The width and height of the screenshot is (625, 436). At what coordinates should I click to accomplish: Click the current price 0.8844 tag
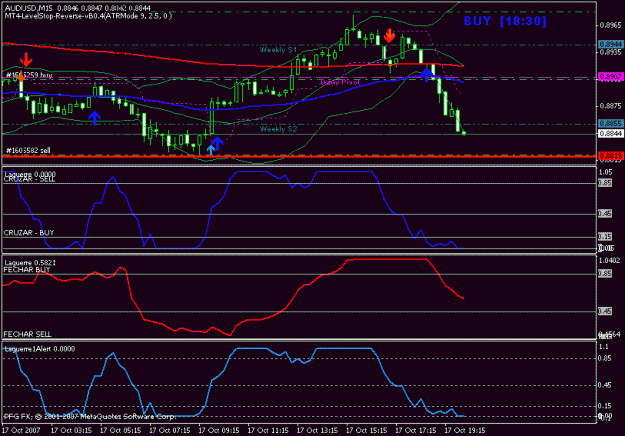(x=610, y=134)
